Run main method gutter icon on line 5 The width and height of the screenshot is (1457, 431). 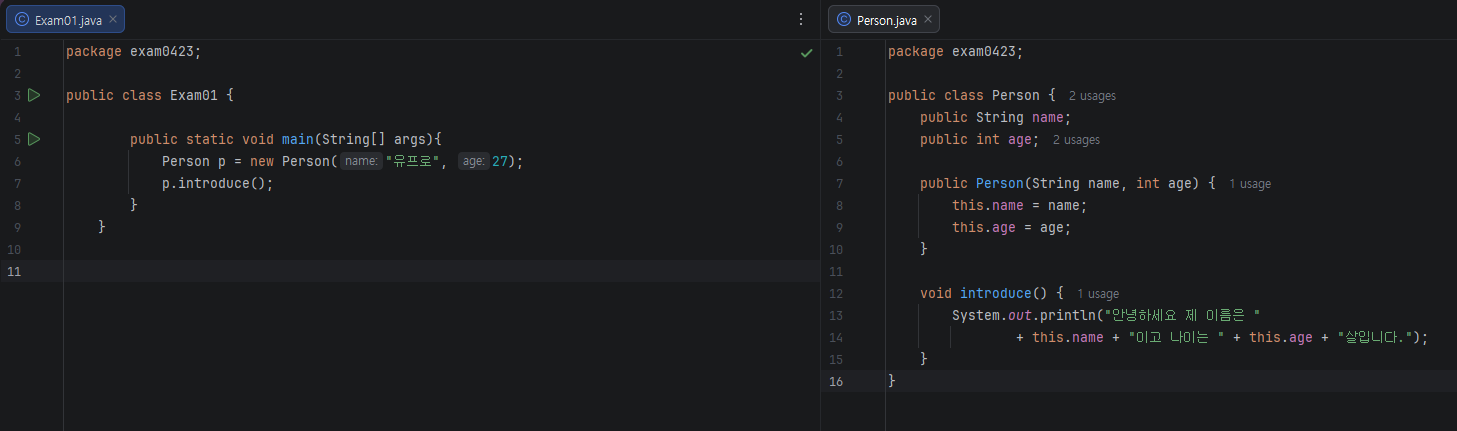click(x=34, y=139)
